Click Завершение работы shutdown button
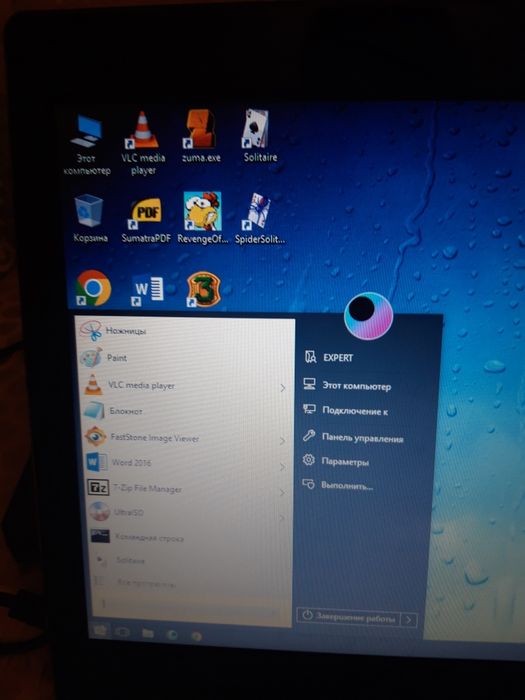This screenshot has width=525, height=700. (349, 617)
